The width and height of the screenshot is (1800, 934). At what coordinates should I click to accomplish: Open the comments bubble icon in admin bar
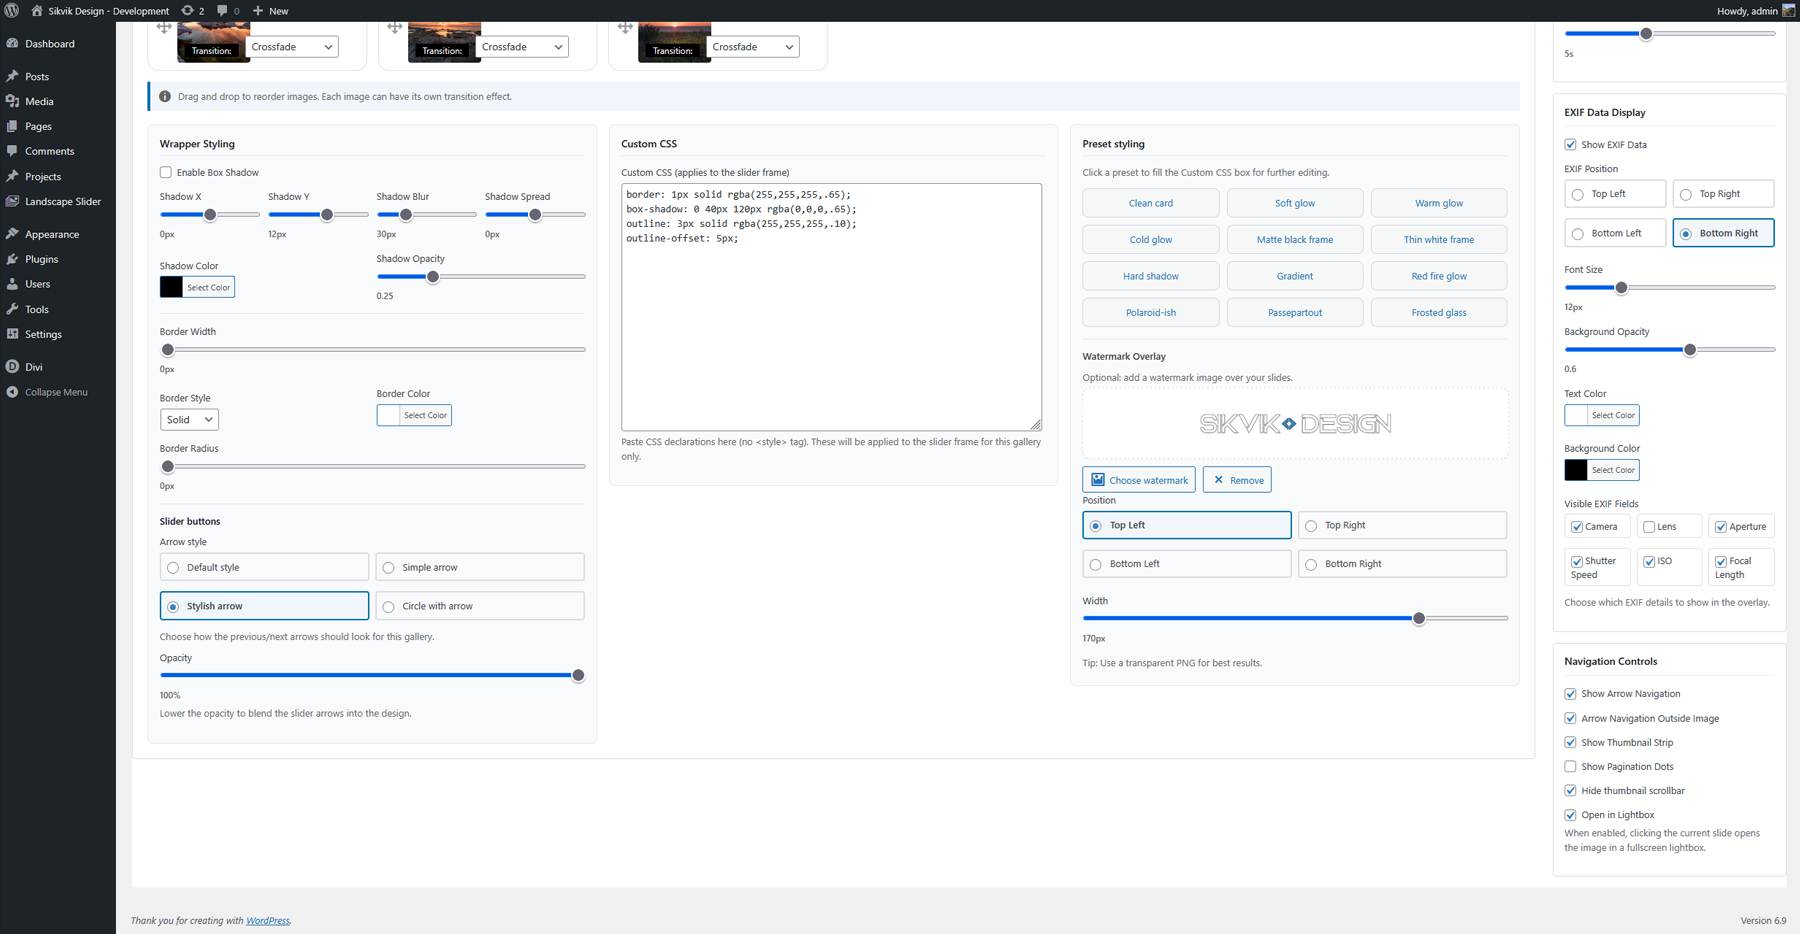click(223, 11)
